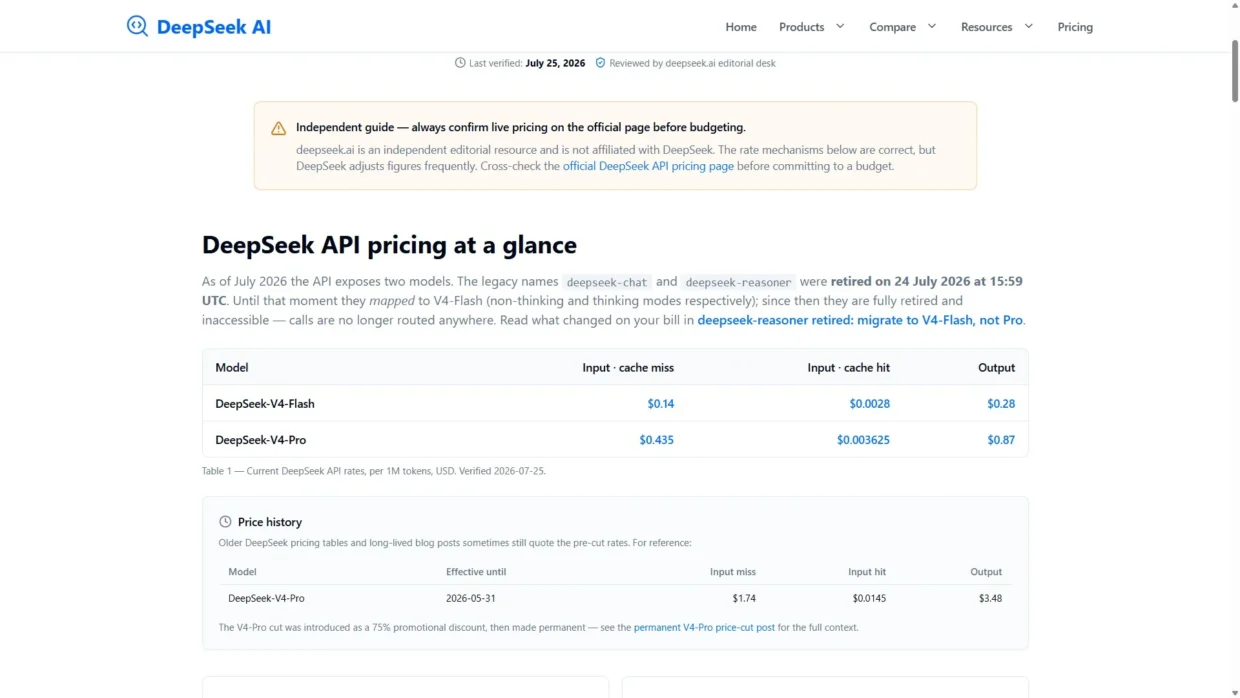This screenshot has height=698, width=1240.
Task: Click the page vertical scrollbar thumb
Action: pos(1234,70)
